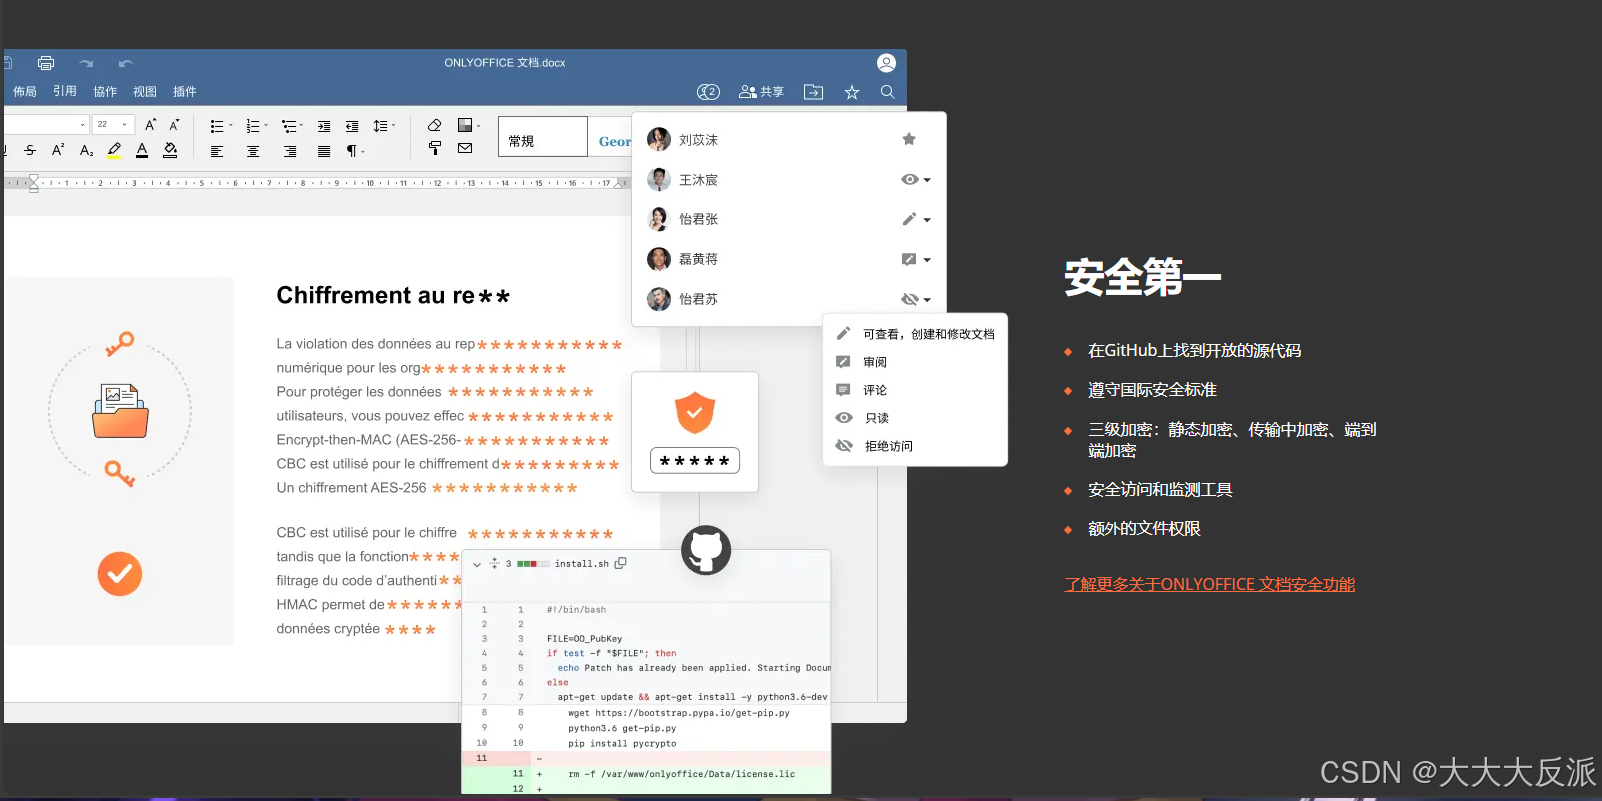The height and width of the screenshot is (801, 1602).
Task: Open the search magnifier in header
Action: coord(887,92)
